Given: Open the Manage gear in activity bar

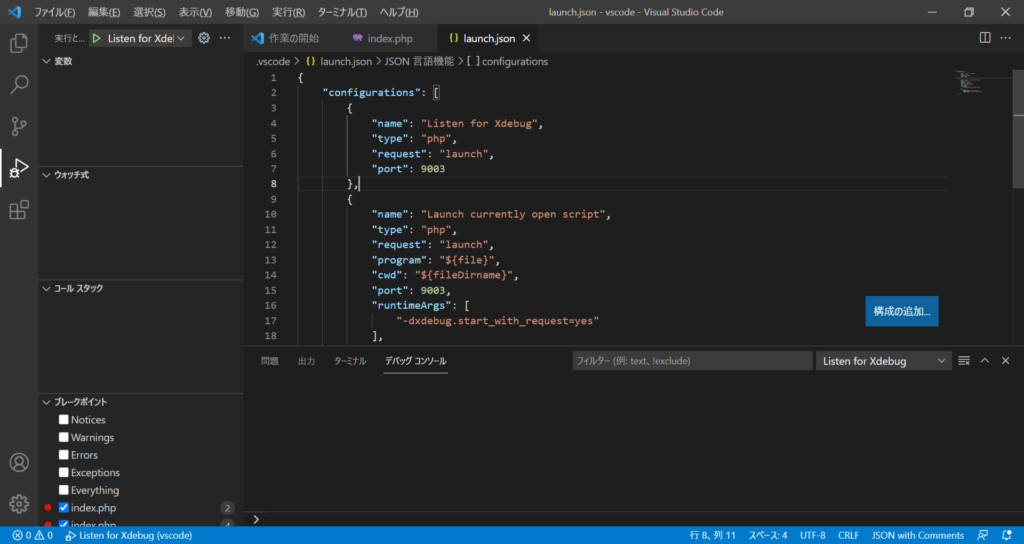Looking at the screenshot, I should point(19,504).
